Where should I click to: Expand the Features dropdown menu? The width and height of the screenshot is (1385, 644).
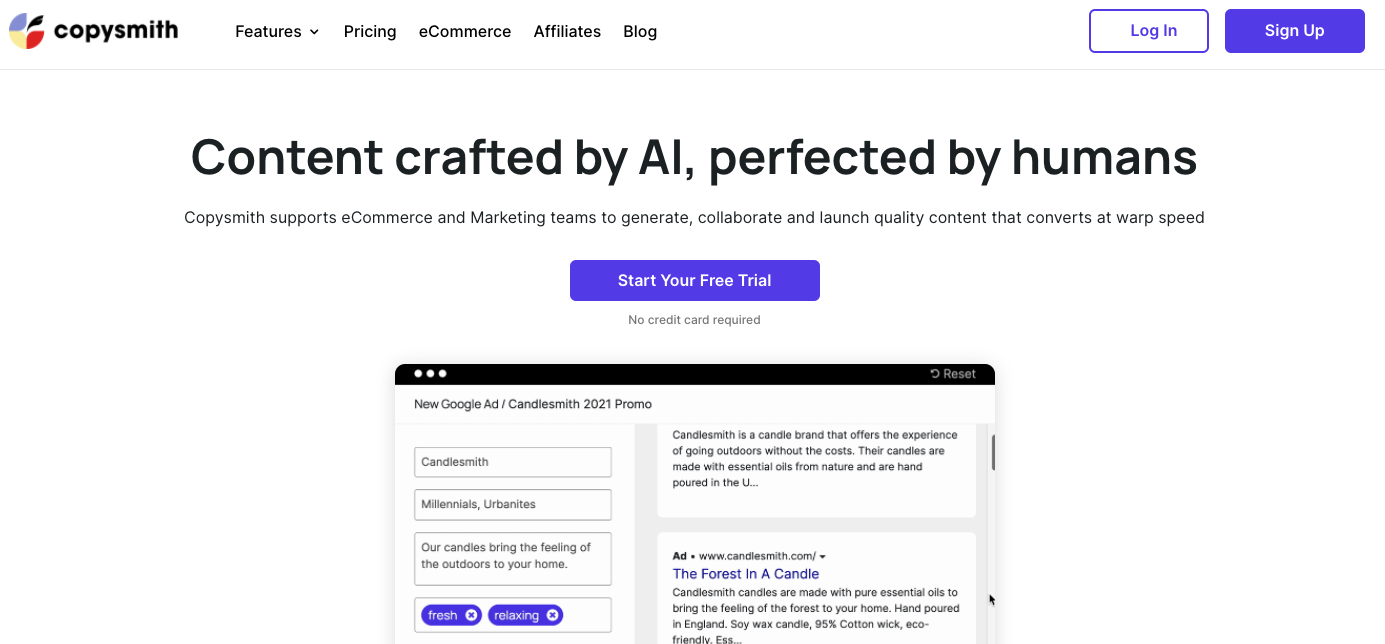pyautogui.click(x=277, y=31)
